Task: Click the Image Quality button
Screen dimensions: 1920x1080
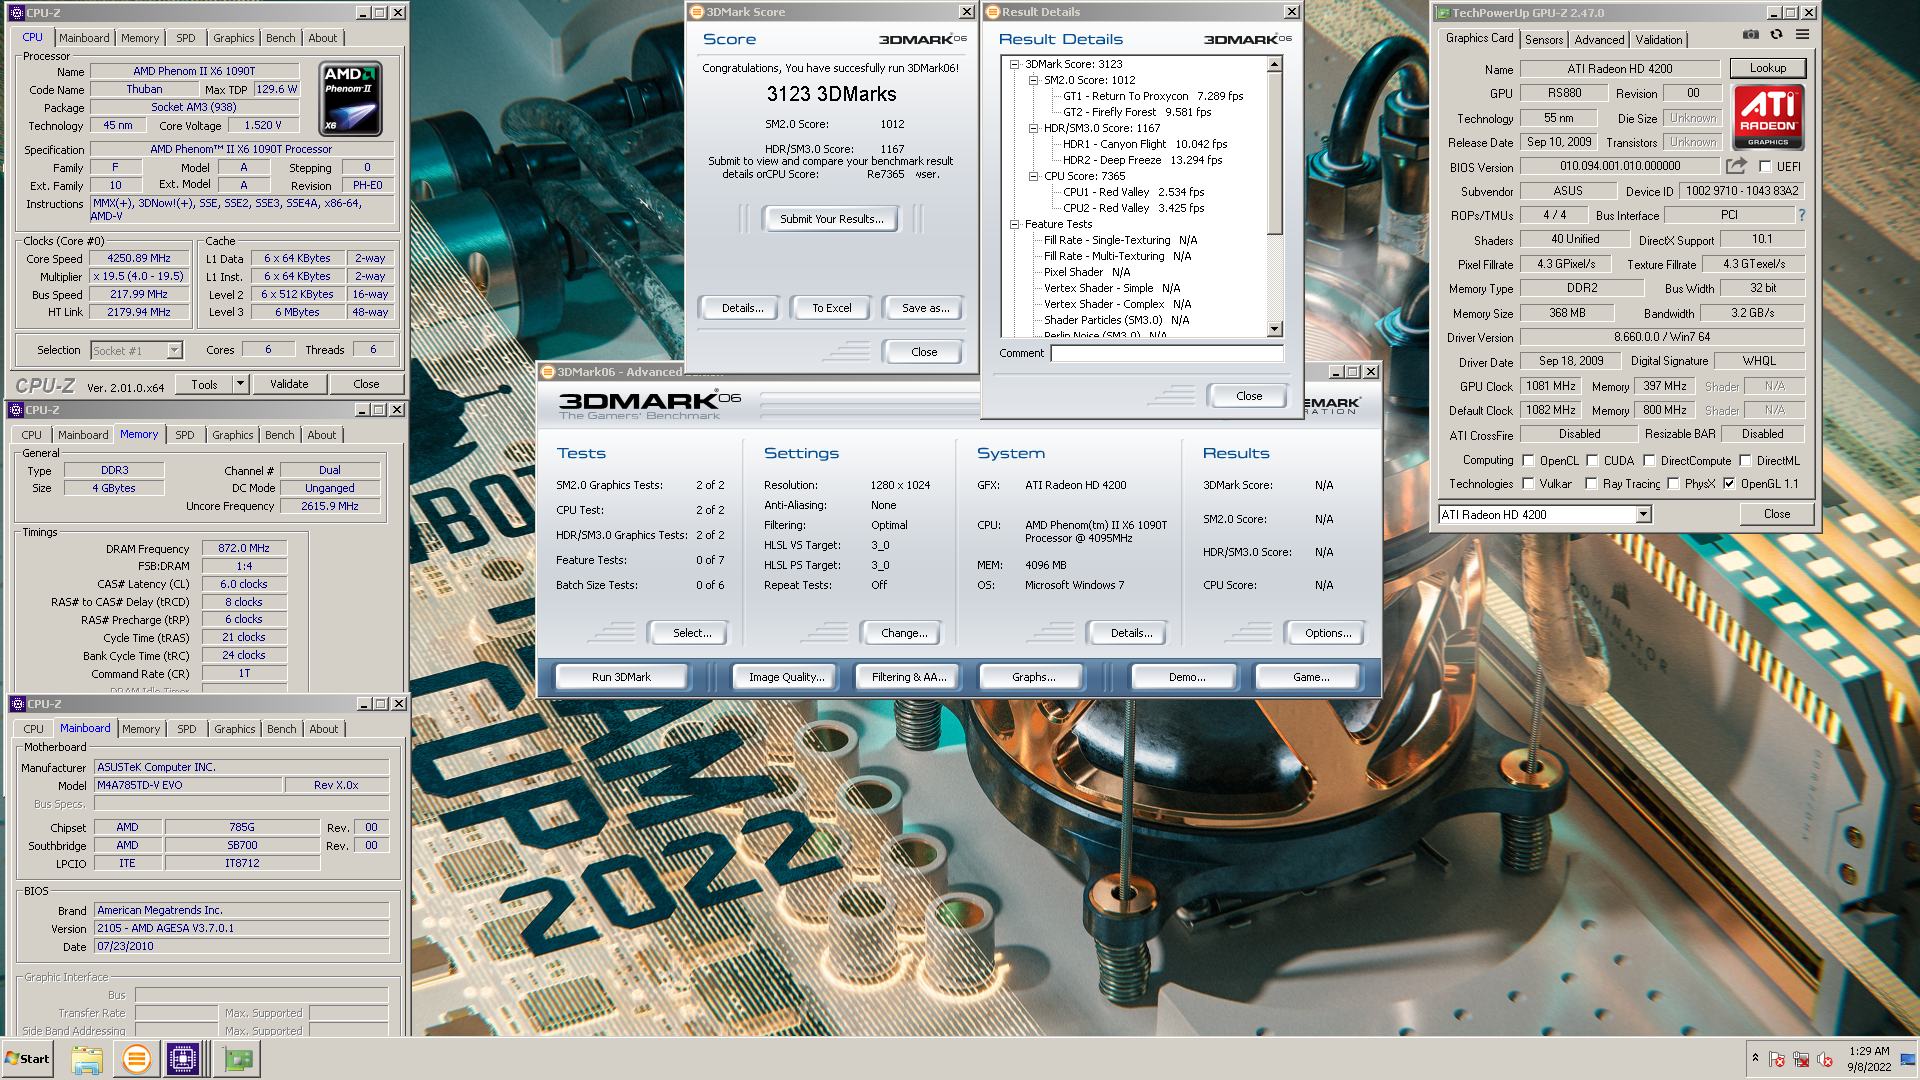Action: (787, 677)
